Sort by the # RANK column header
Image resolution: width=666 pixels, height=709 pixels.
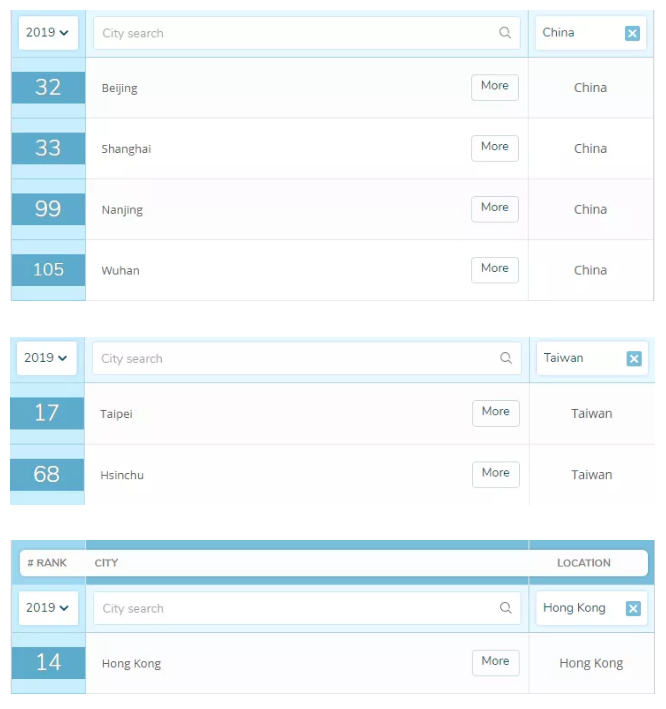tap(47, 563)
